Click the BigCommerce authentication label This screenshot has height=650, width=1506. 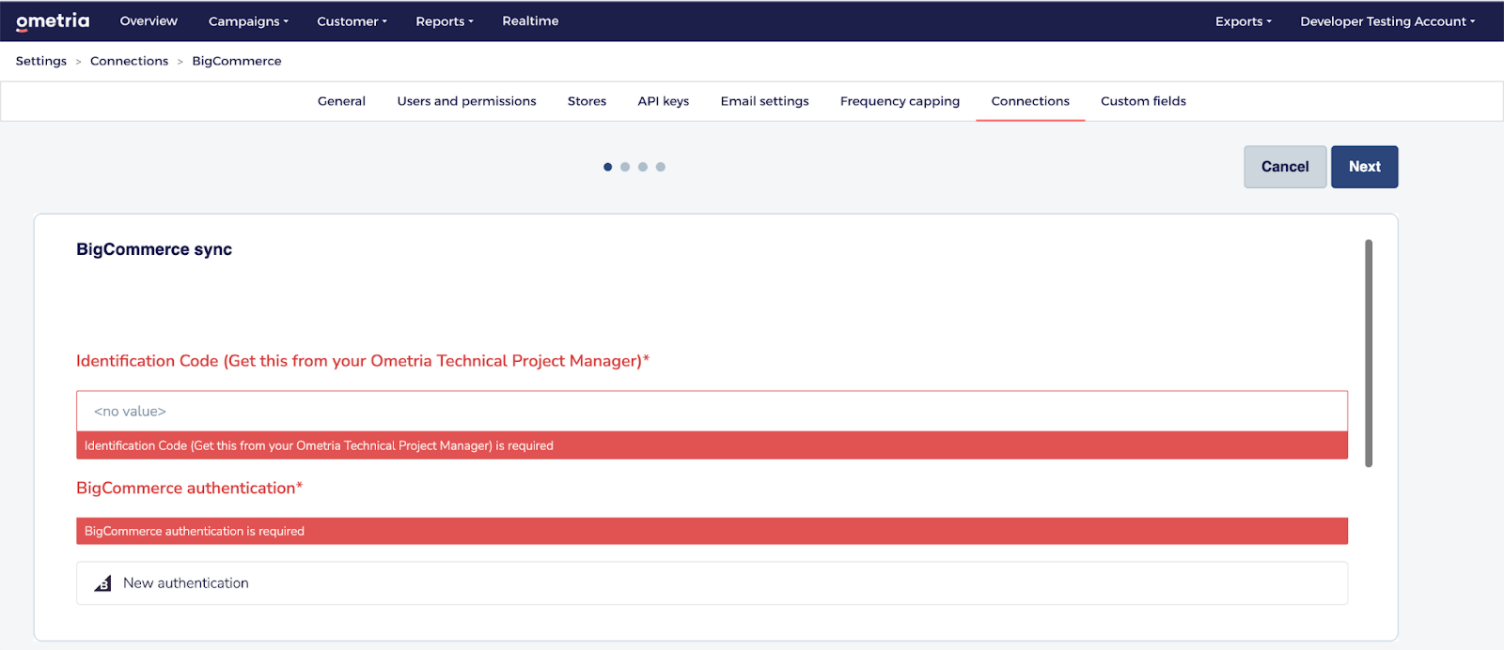click(189, 488)
